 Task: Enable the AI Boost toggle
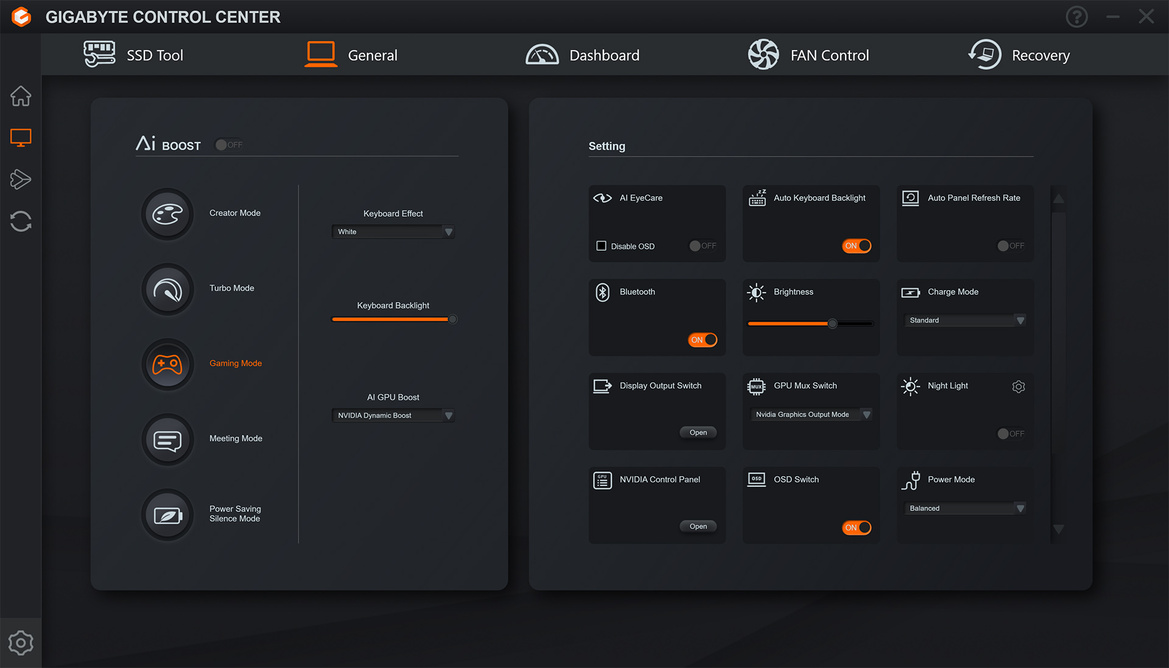point(229,145)
